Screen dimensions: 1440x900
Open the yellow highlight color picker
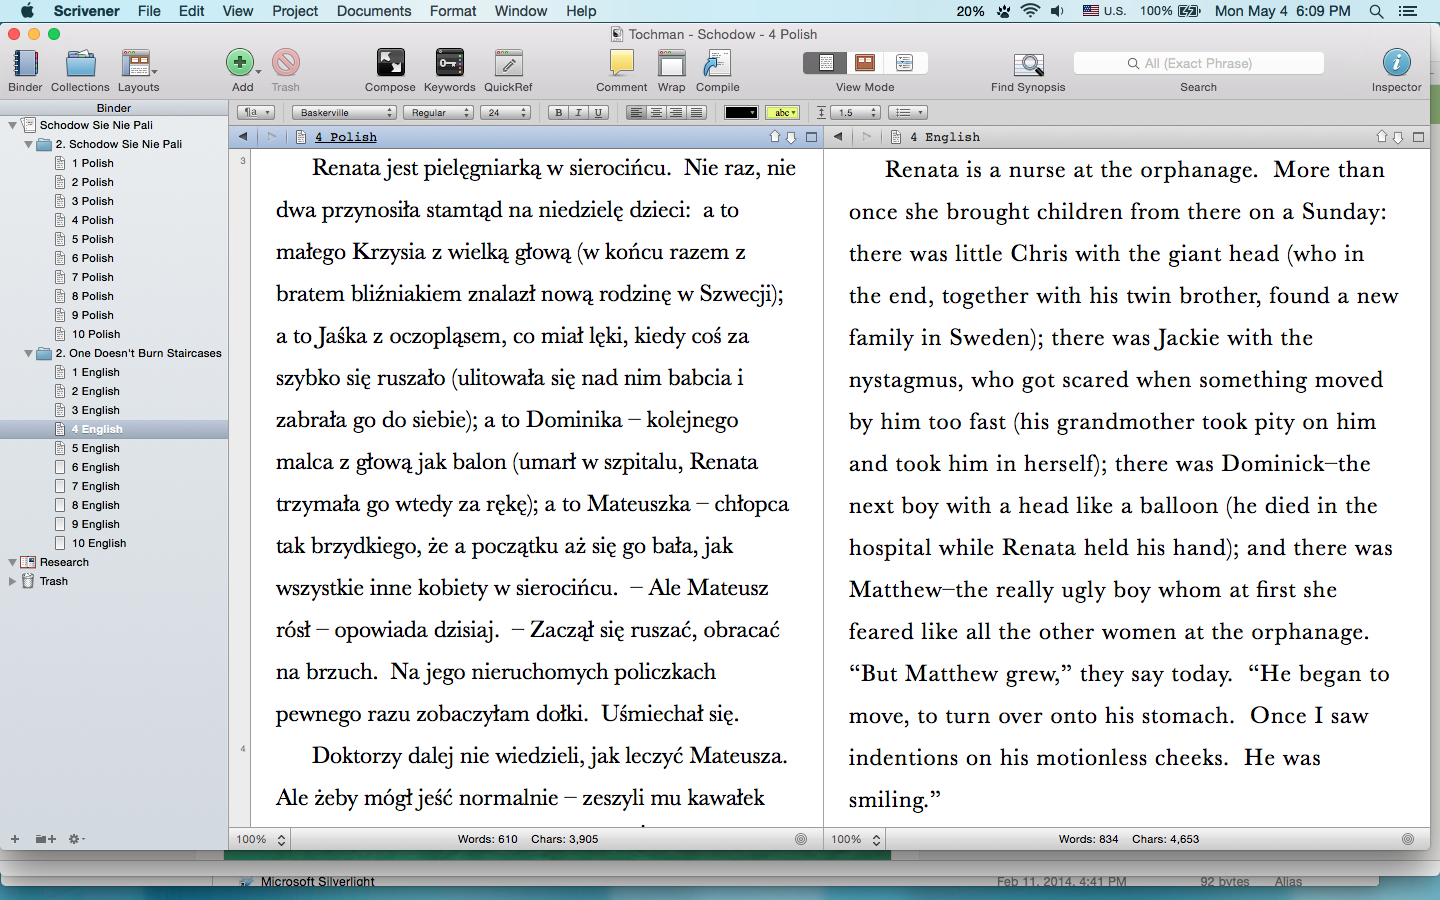[x=783, y=113]
